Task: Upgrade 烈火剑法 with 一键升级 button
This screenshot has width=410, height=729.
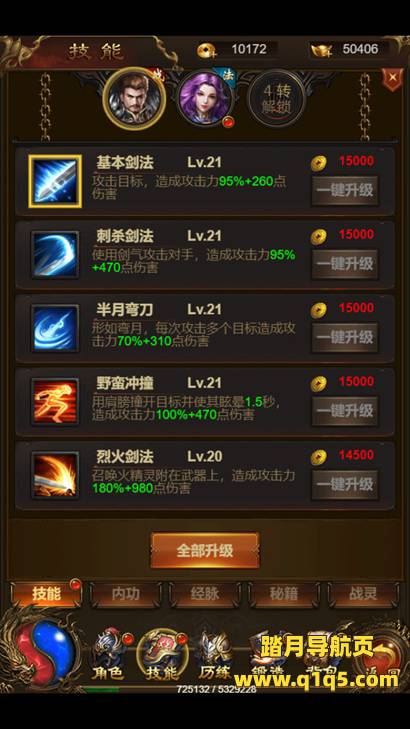Action: [x=345, y=484]
